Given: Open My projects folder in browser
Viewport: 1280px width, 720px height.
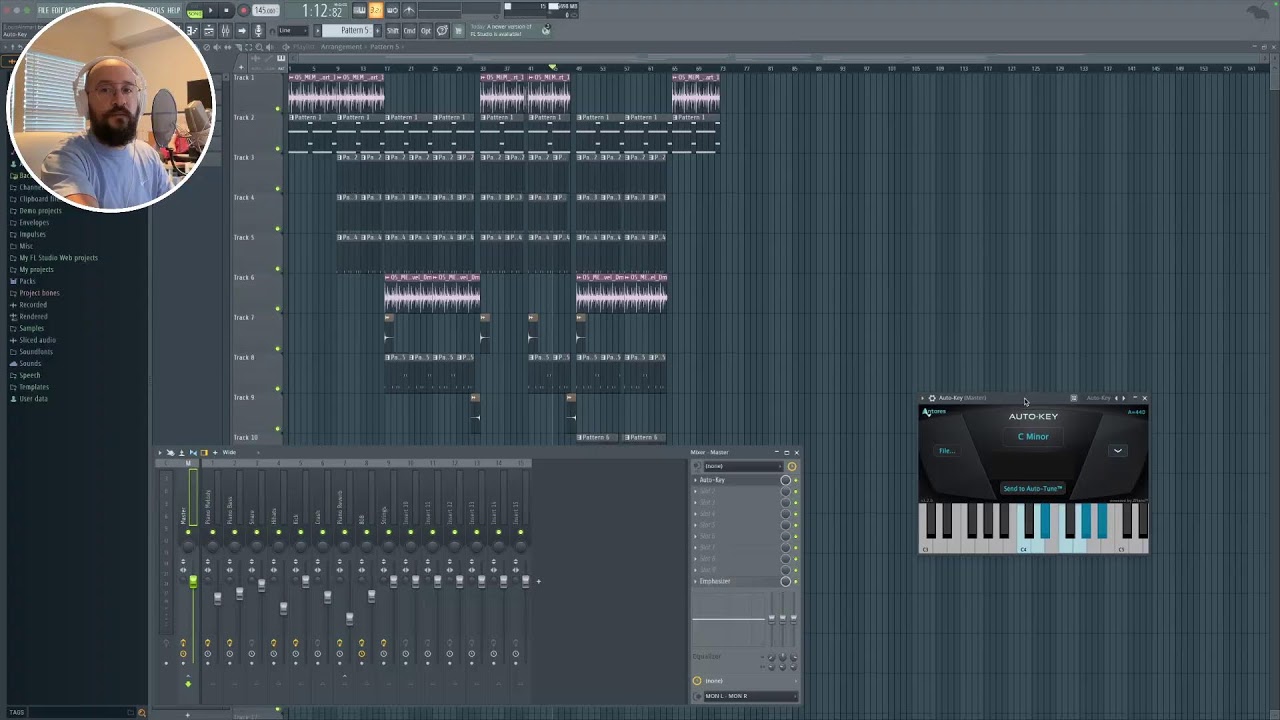Looking at the screenshot, I should point(36,269).
